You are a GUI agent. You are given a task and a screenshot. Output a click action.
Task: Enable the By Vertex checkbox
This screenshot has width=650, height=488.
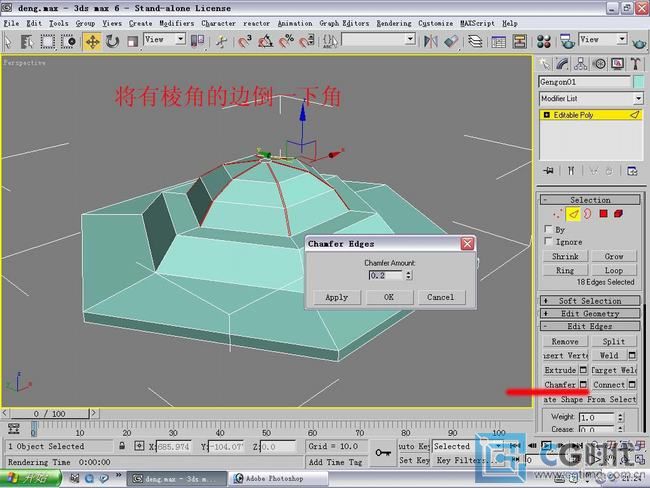[x=548, y=229]
